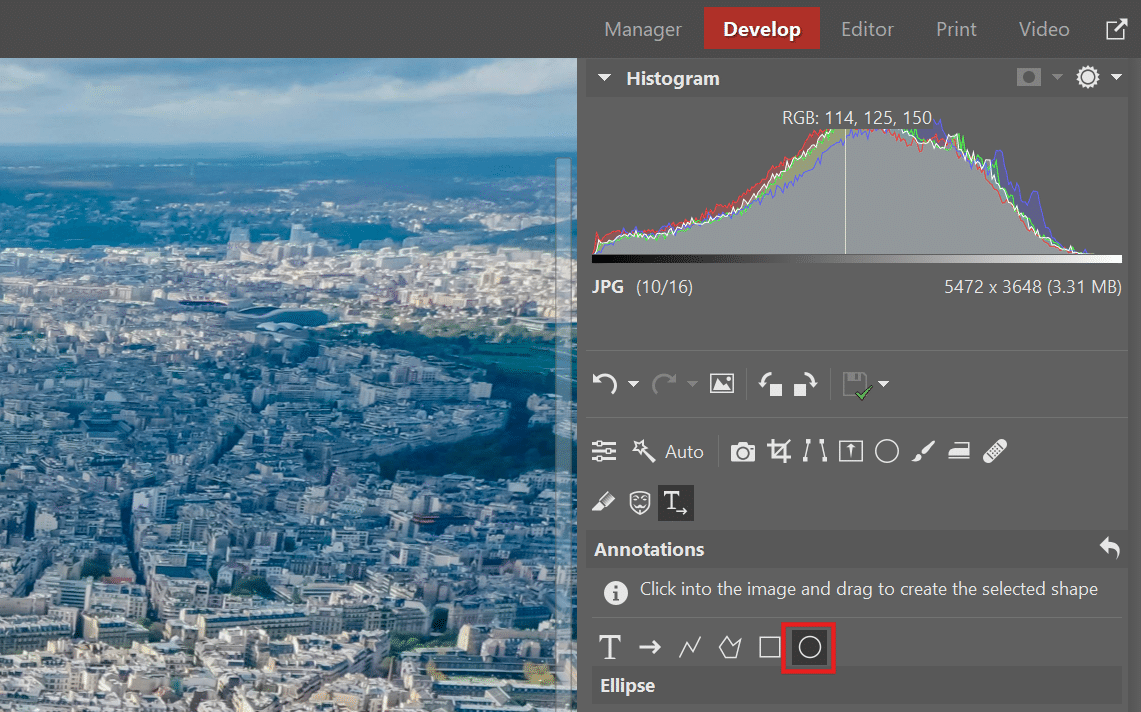The image size is (1141, 712).
Task: Select the Crop tool icon
Action: pos(779,452)
